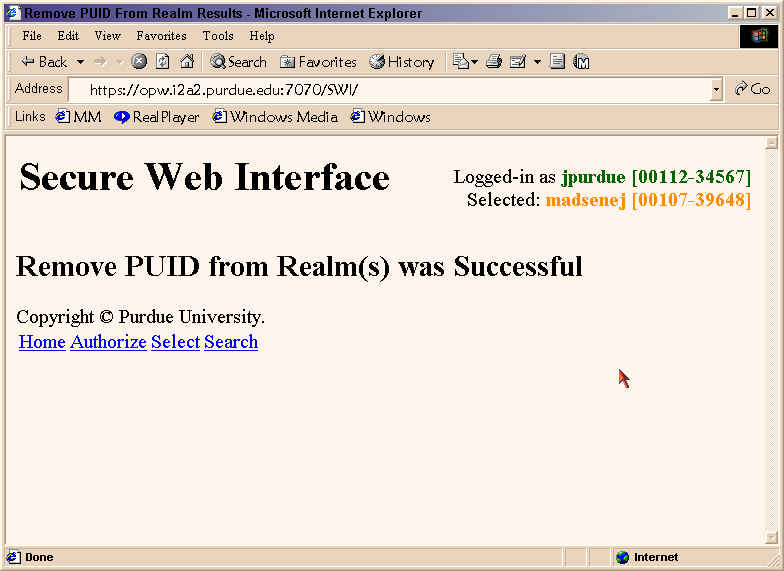784x571 pixels.
Task: Open the Tools menu
Action: pos(218,36)
